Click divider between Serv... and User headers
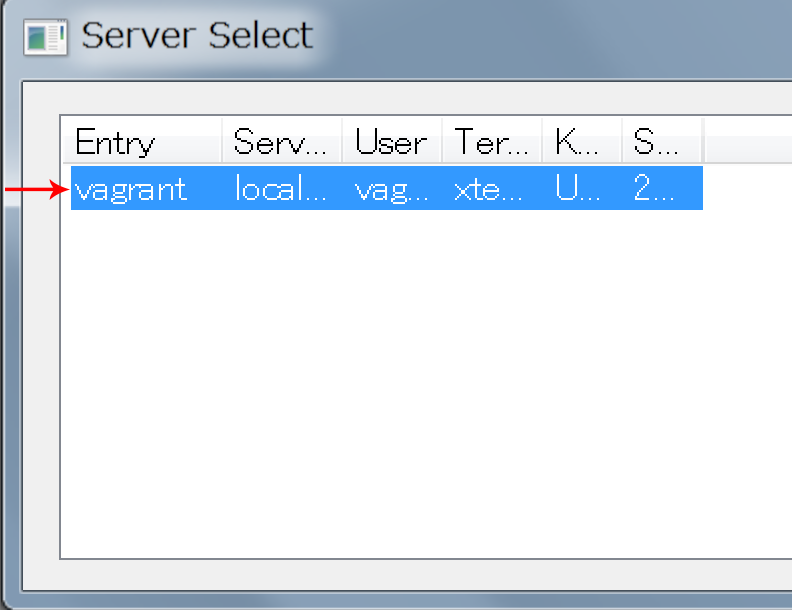This screenshot has width=792, height=610. coord(343,142)
